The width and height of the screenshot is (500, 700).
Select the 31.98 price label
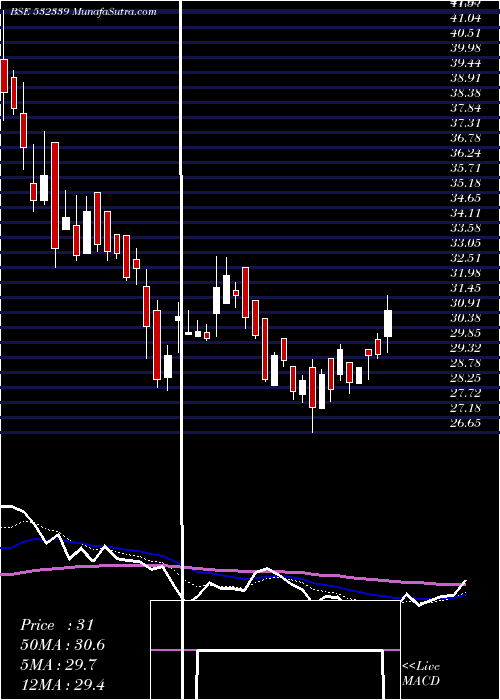[465, 273]
